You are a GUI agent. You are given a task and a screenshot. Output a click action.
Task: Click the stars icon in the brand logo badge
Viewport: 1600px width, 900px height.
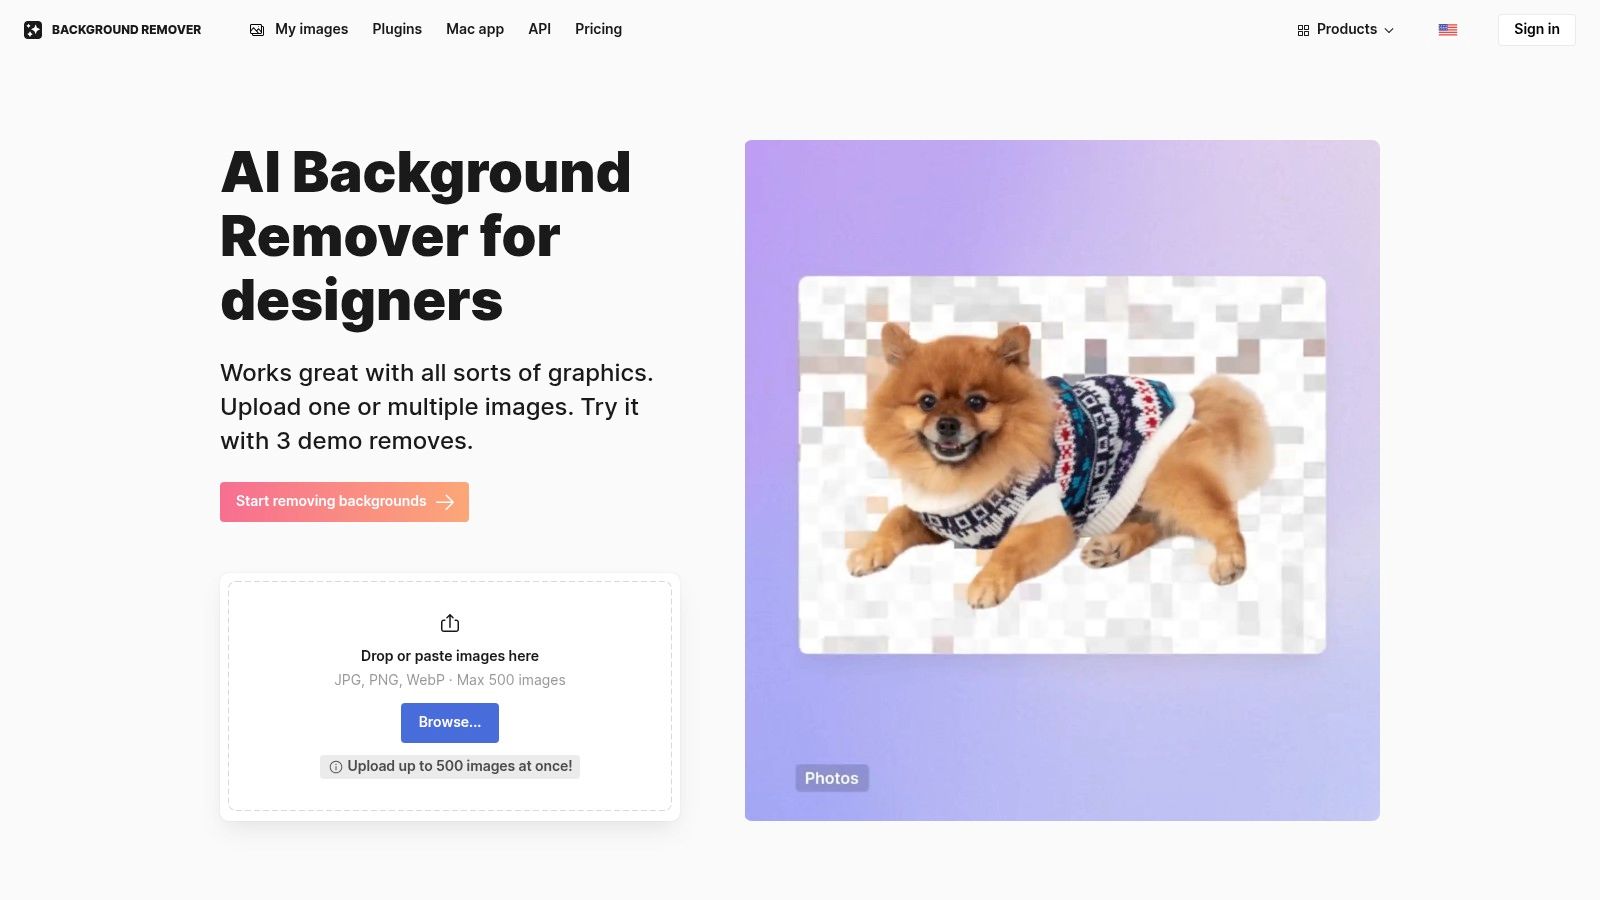(x=33, y=29)
